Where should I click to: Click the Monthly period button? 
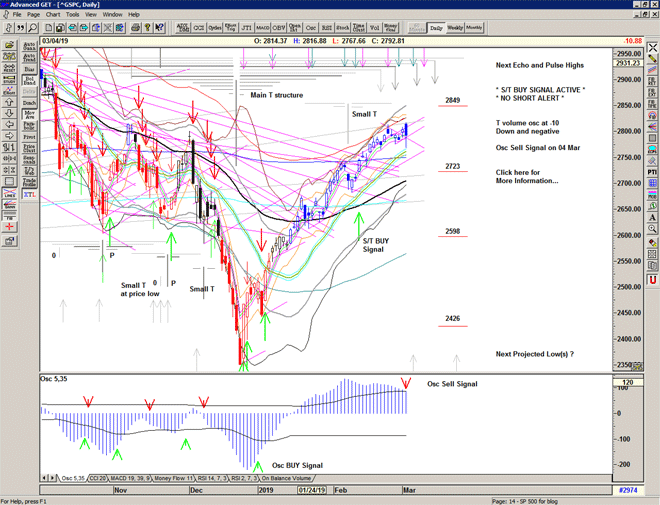pos(475,28)
